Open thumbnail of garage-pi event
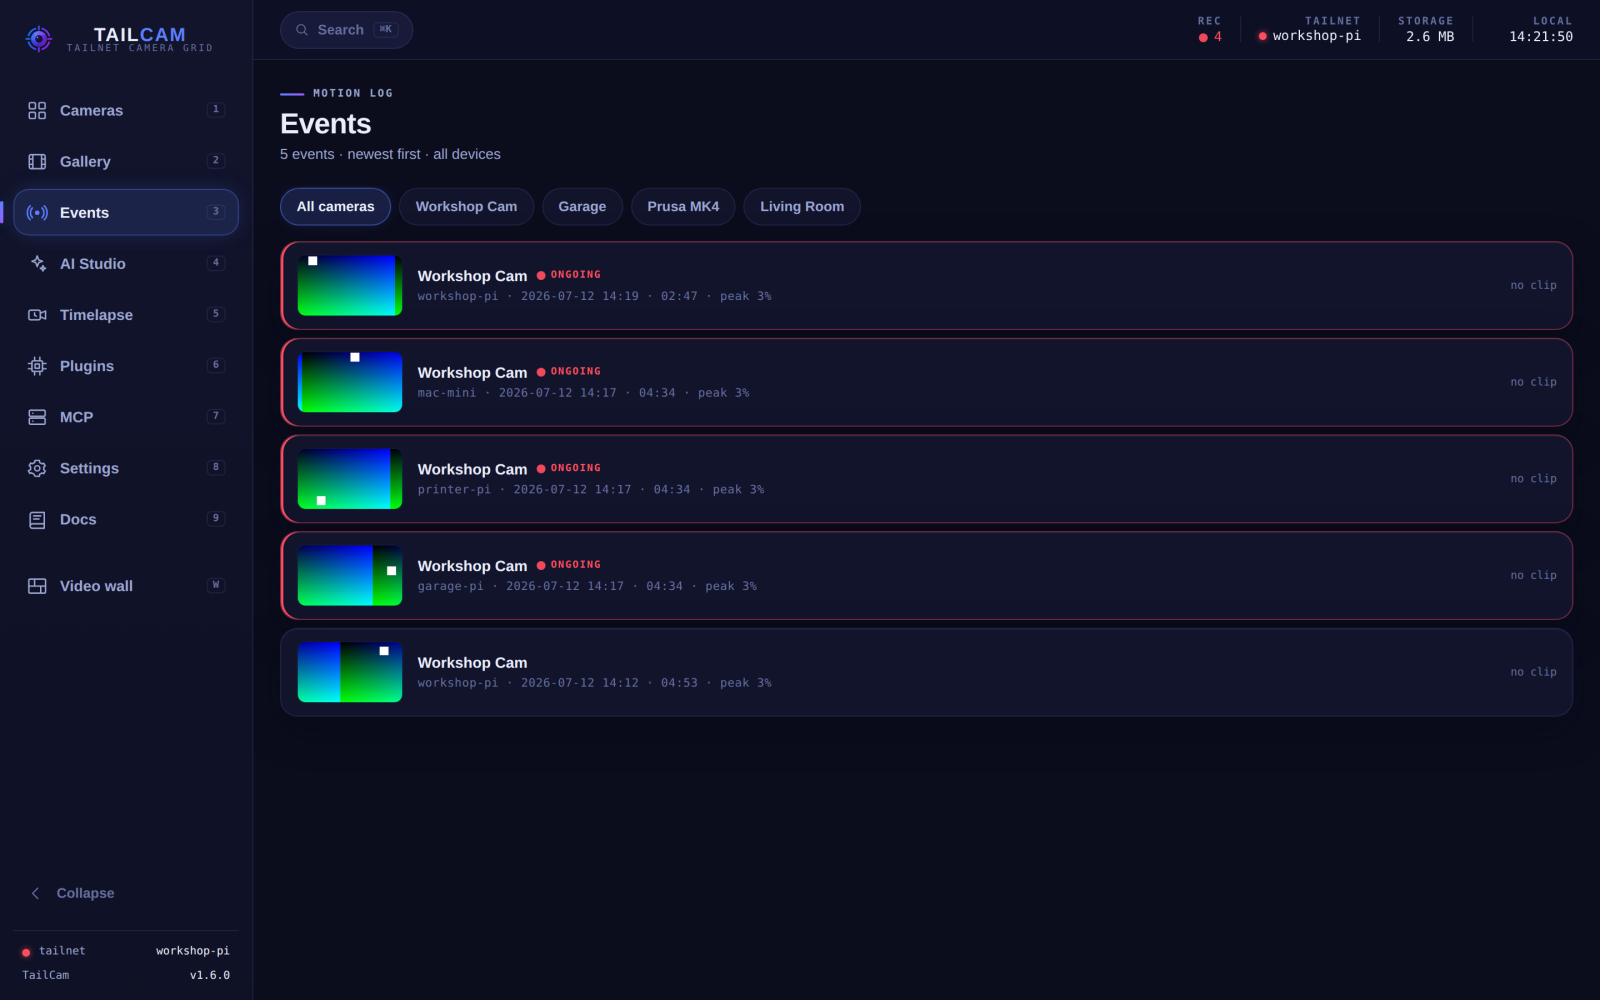1600x1000 pixels. click(x=350, y=575)
